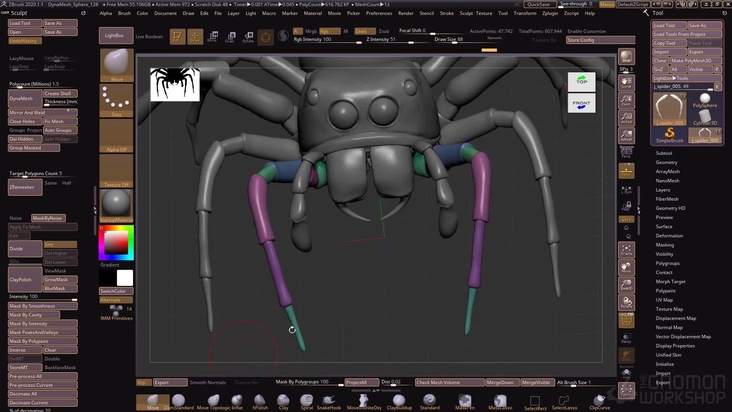Expand the Layers section
Viewport: 732px width, 412px height.
662,190
